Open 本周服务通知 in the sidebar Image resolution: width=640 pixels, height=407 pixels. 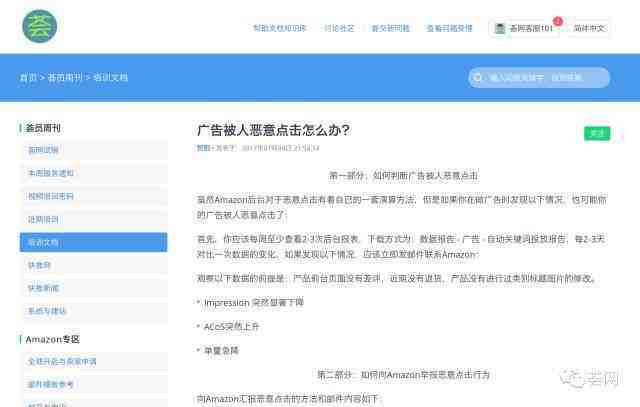tap(93, 173)
